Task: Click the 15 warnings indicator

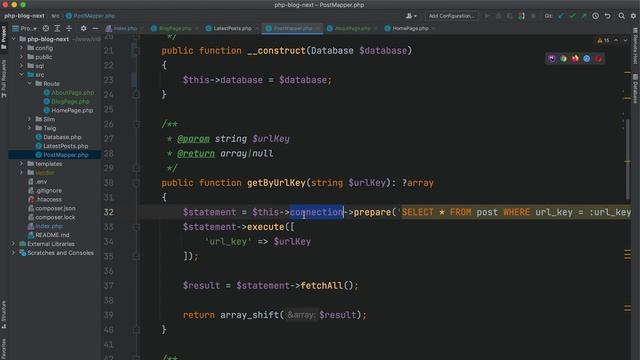Action: coord(603,40)
